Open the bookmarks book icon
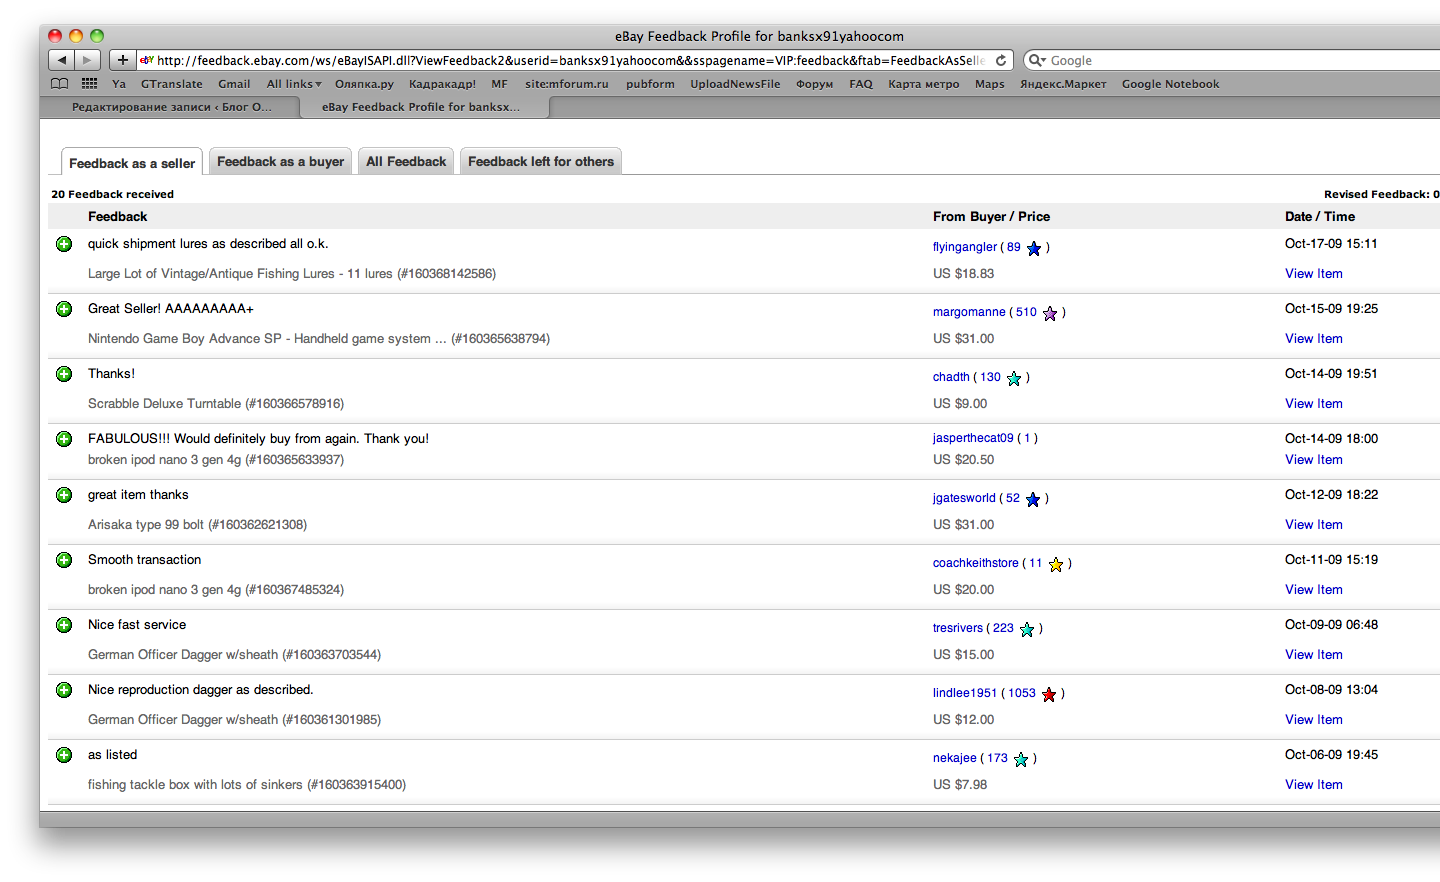Viewport: 1440px width, 882px height. [60, 84]
